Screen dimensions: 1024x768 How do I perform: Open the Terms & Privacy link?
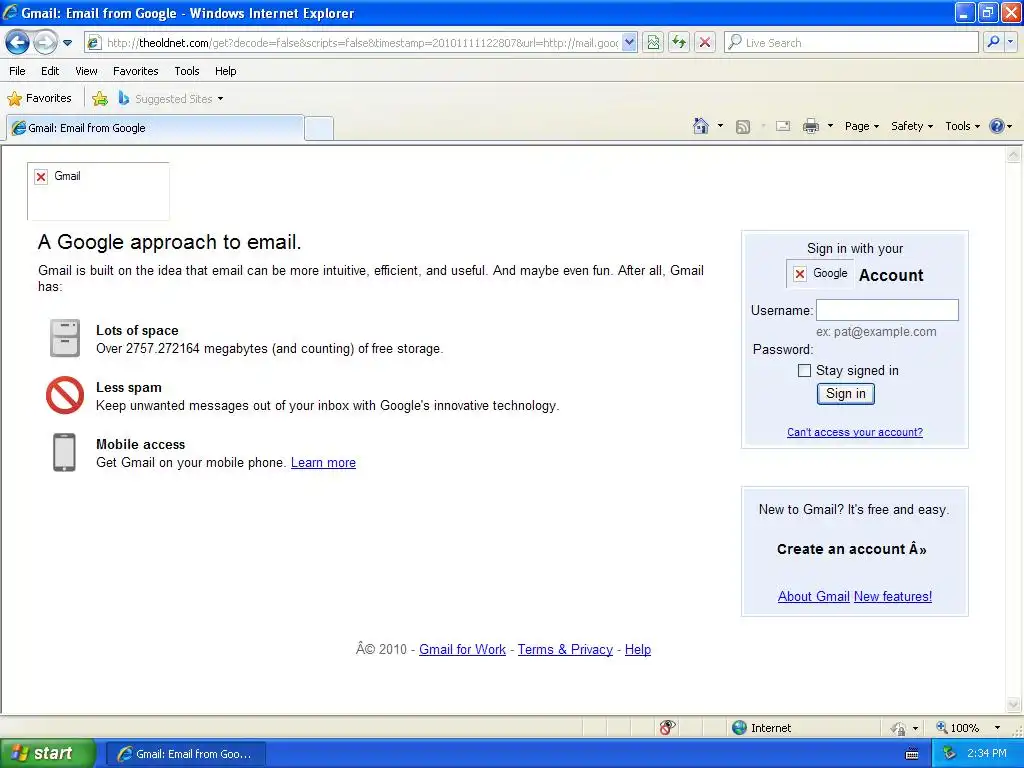pyautogui.click(x=566, y=649)
